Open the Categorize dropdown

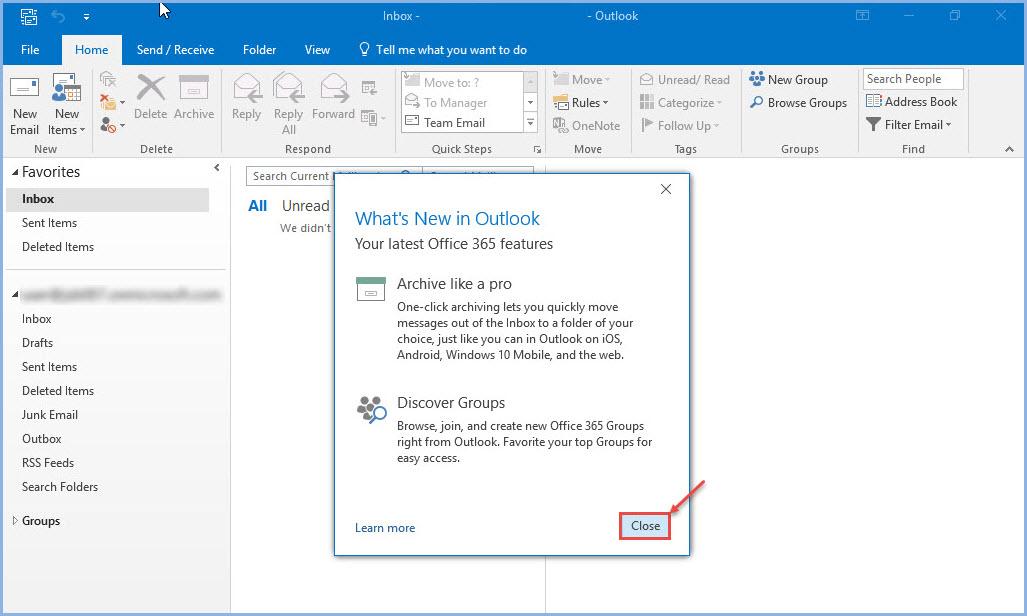(681, 102)
